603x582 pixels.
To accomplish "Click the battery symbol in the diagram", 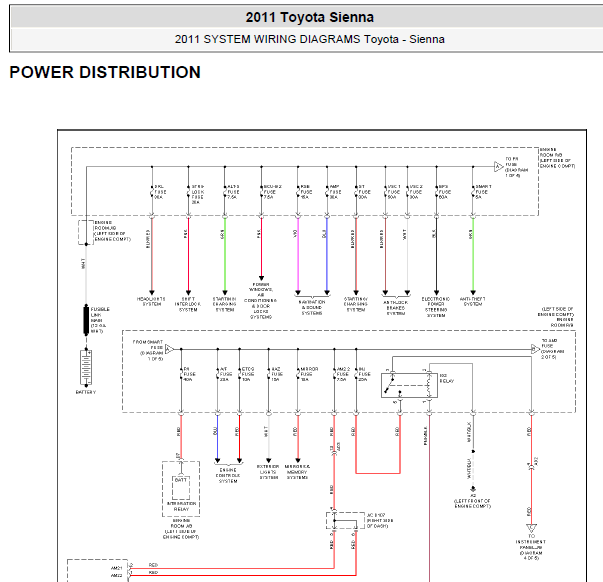I will tap(86, 368).
